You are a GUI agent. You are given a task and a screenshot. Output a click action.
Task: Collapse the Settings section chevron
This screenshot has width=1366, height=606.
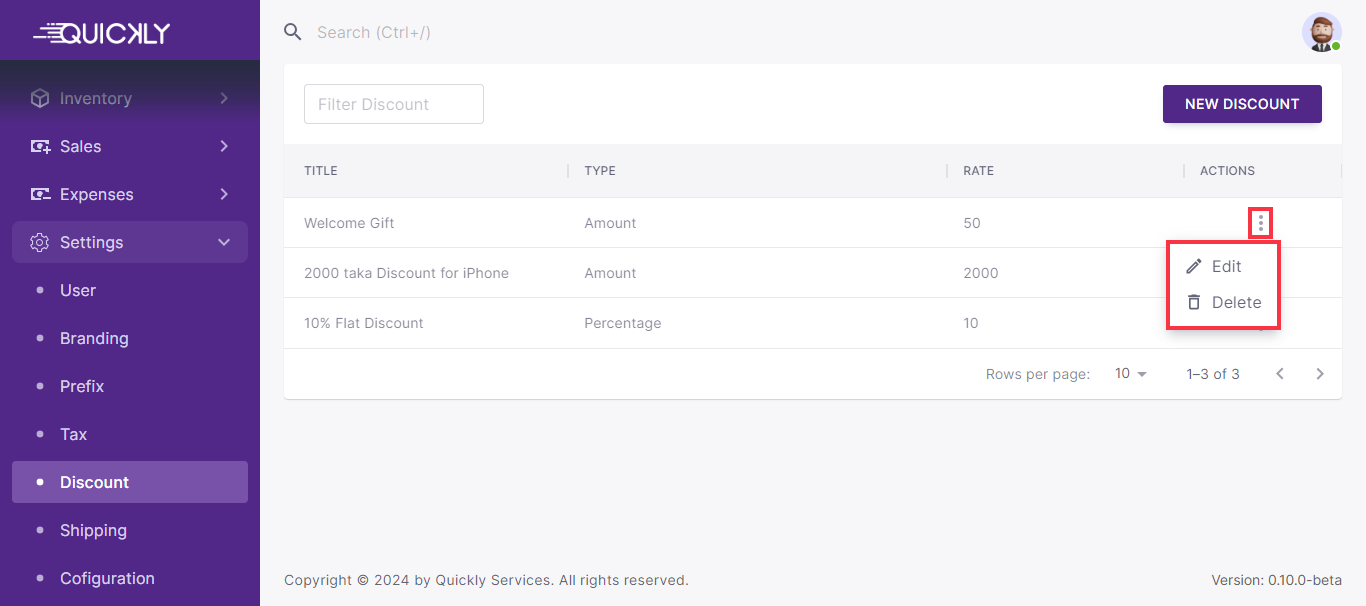[x=224, y=242]
